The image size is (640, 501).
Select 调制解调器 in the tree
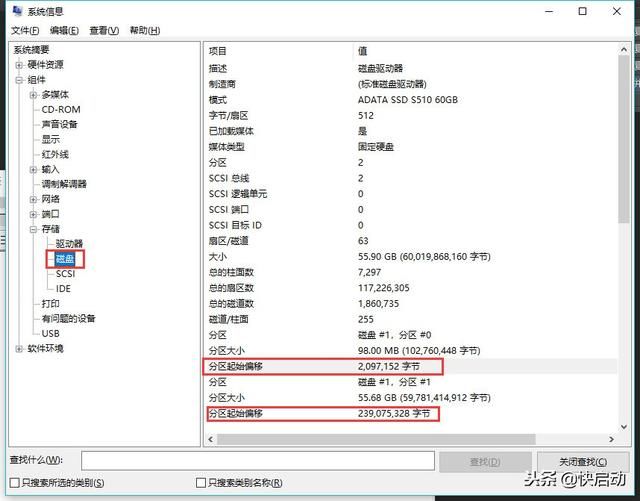[x=64, y=184]
